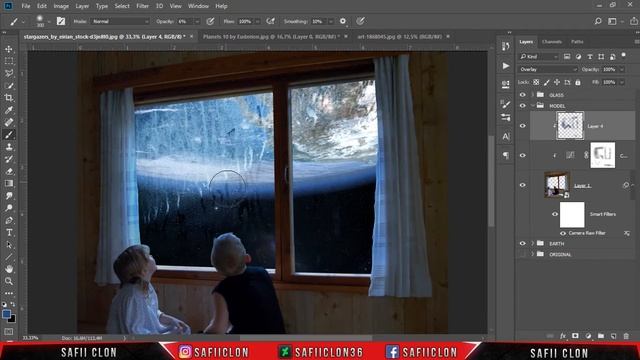Open the Brush Settings panel icon in options bar
640x360 pixels.
(61, 21)
